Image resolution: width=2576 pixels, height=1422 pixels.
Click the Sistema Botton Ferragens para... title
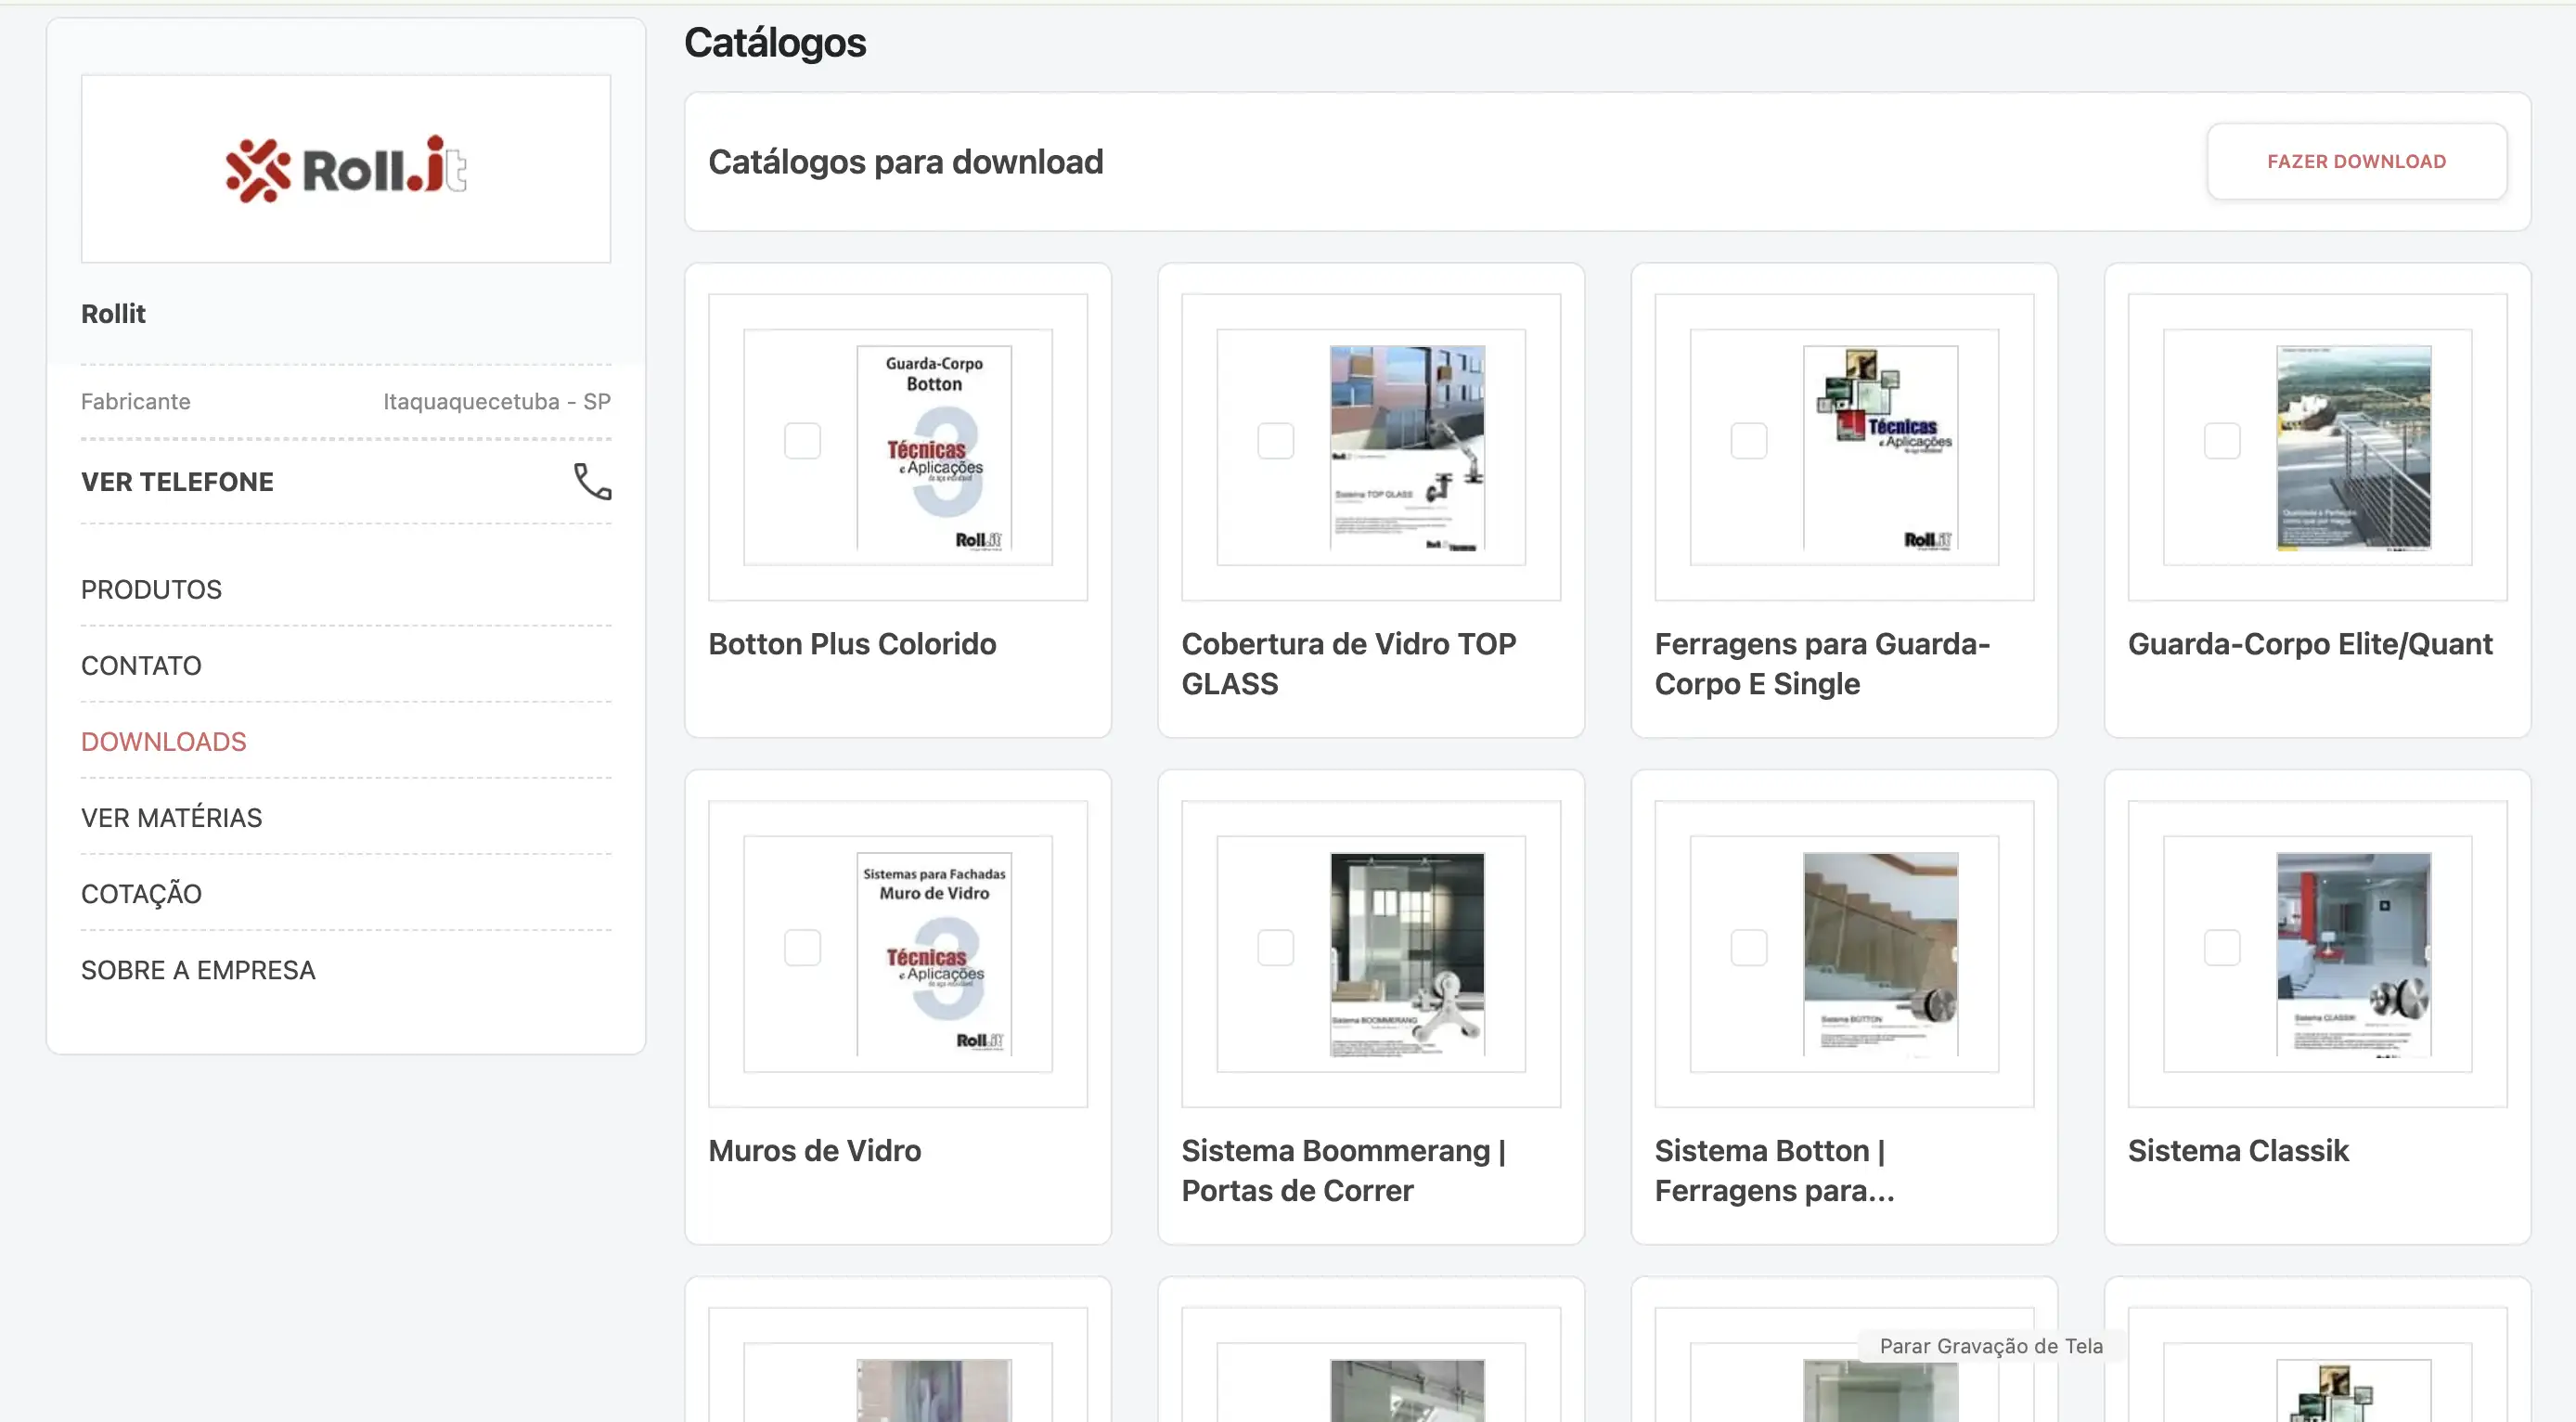pos(1774,1170)
